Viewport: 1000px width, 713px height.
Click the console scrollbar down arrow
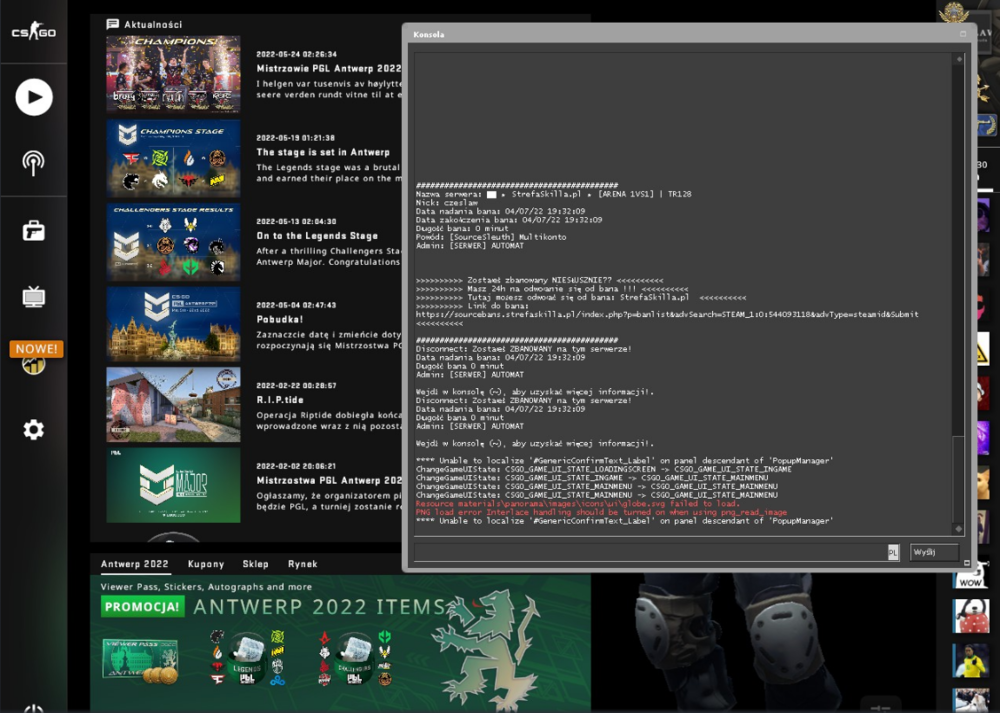[x=959, y=529]
